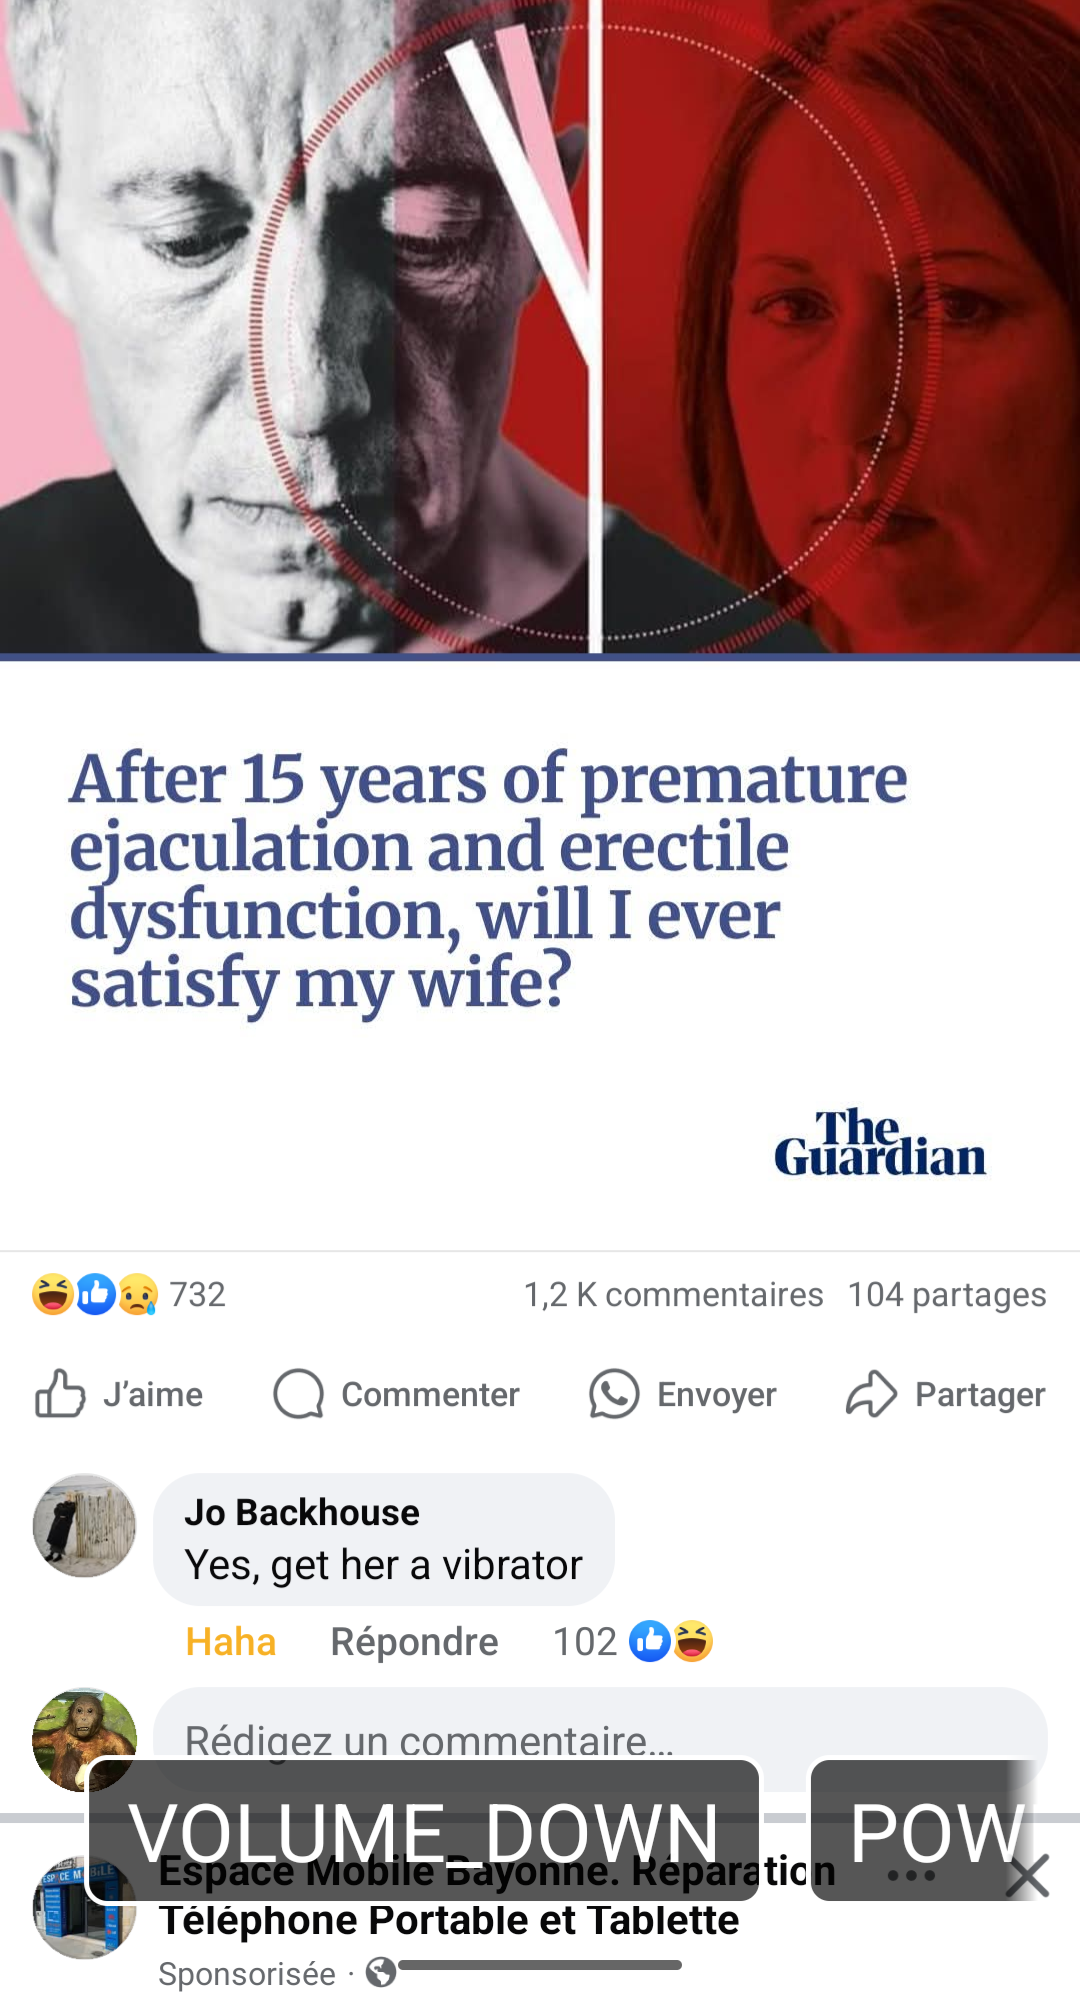Toggle the Haha reaction on the comment
1080x1996 pixels.
231,1642
